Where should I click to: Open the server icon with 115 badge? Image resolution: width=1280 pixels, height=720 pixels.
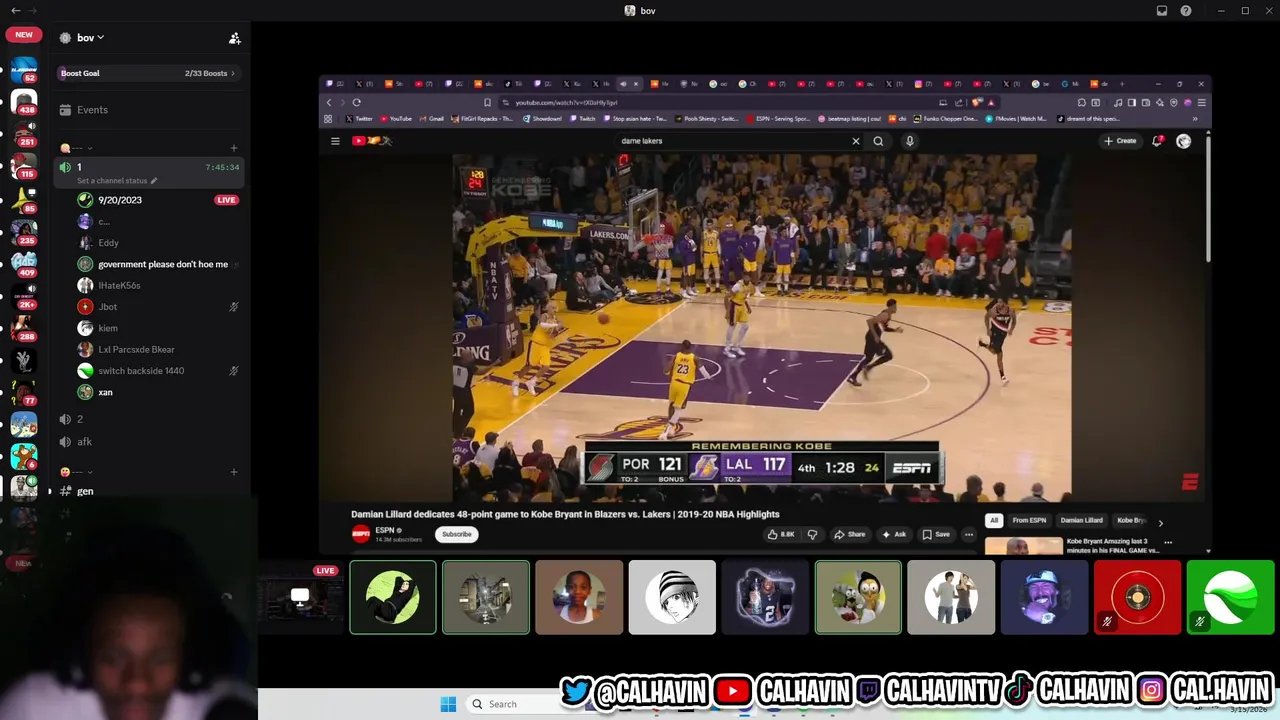click(24, 166)
